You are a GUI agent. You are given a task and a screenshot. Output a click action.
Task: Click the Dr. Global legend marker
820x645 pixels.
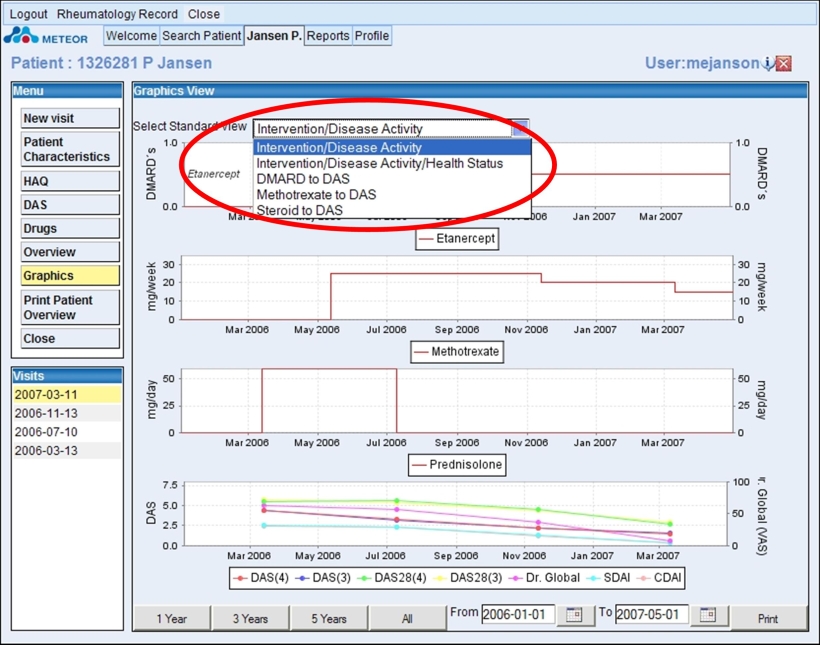pos(516,578)
